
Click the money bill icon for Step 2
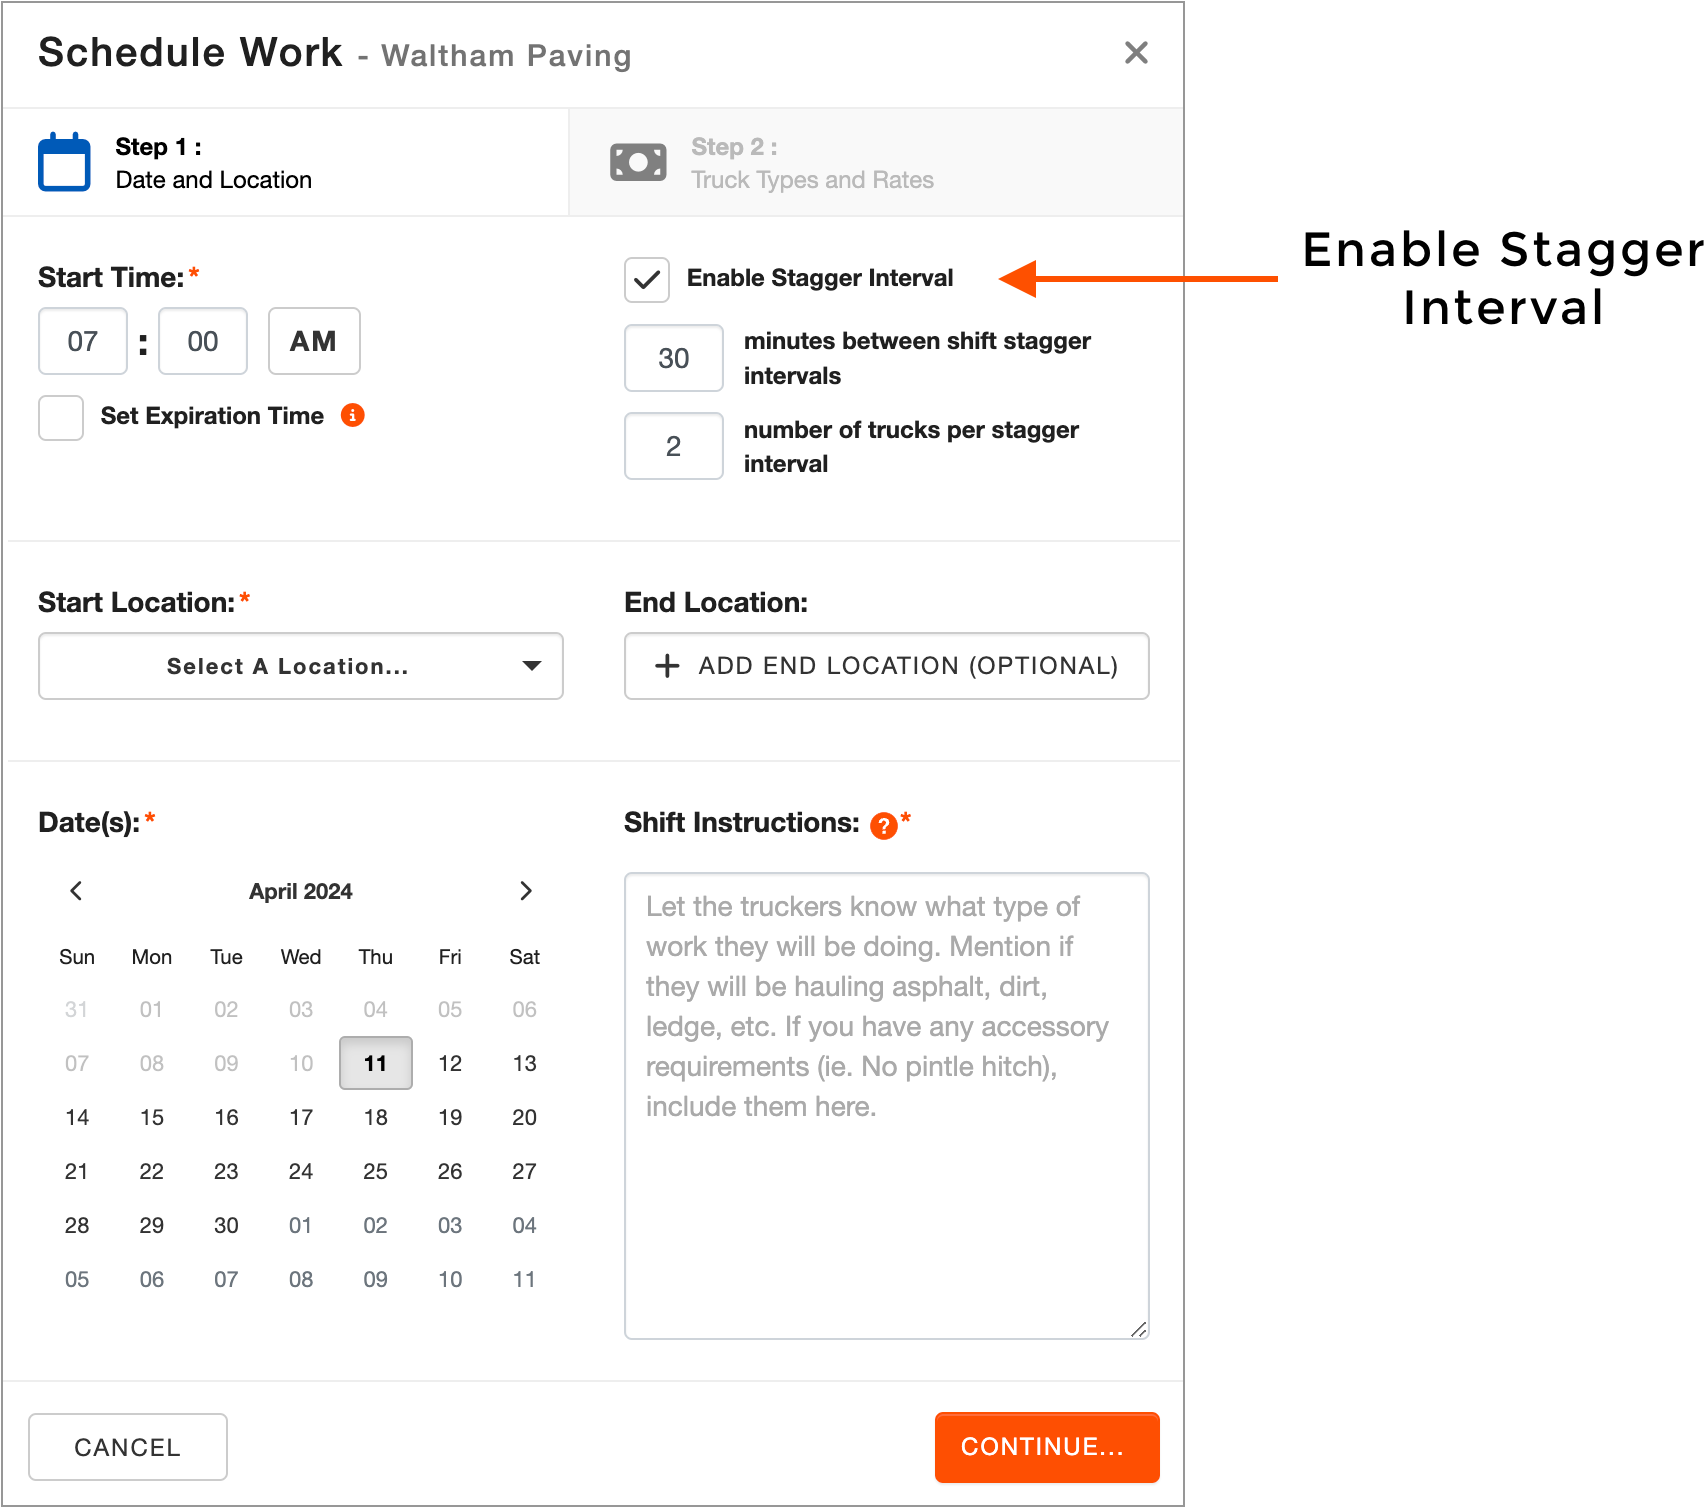coord(638,162)
